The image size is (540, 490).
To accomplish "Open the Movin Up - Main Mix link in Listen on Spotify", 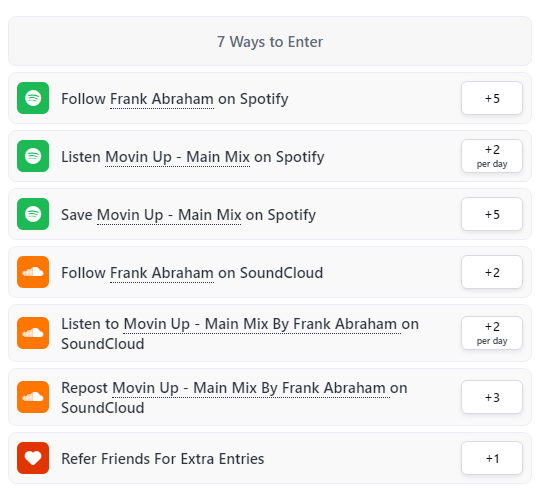I will pyautogui.click(x=177, y=157).
